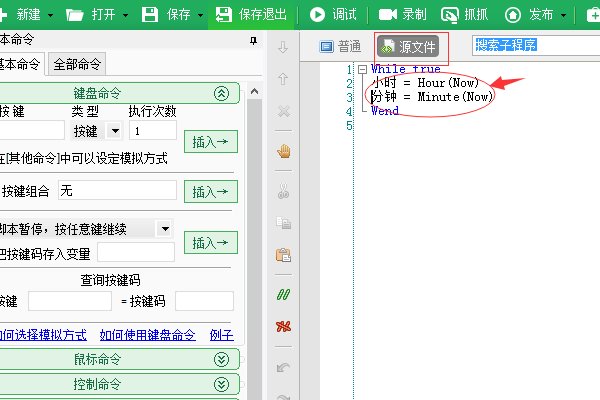Start 调试 (Debug) play button
This screenshot has width=600, height=400.
click(317, 15)
